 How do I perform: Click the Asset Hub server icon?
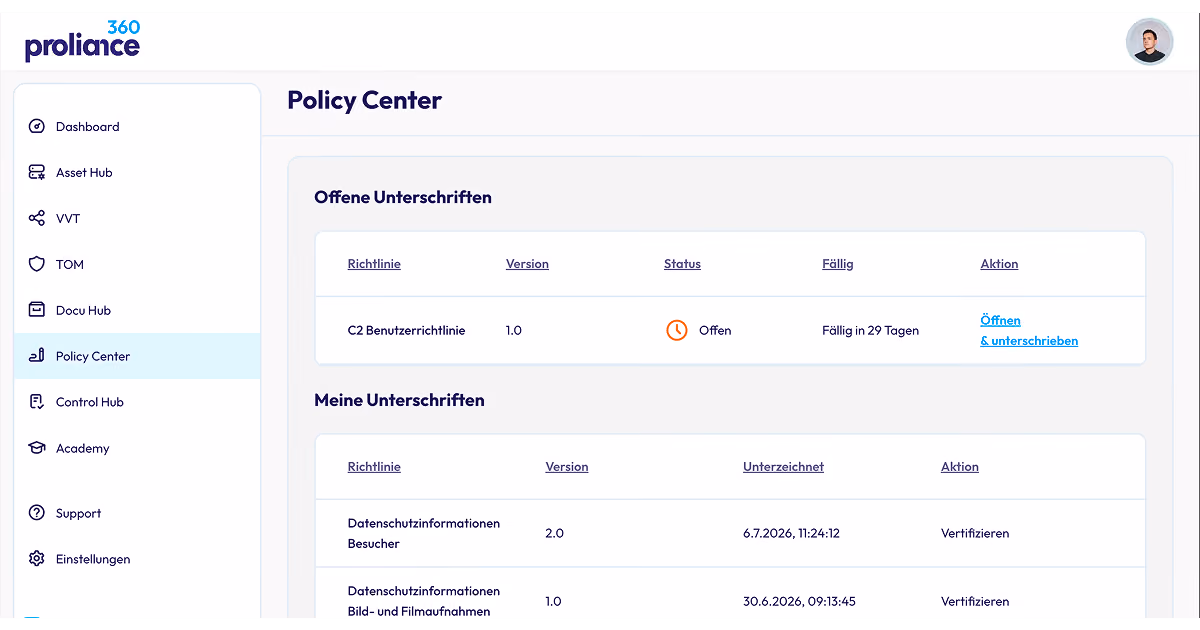point(37,173)
